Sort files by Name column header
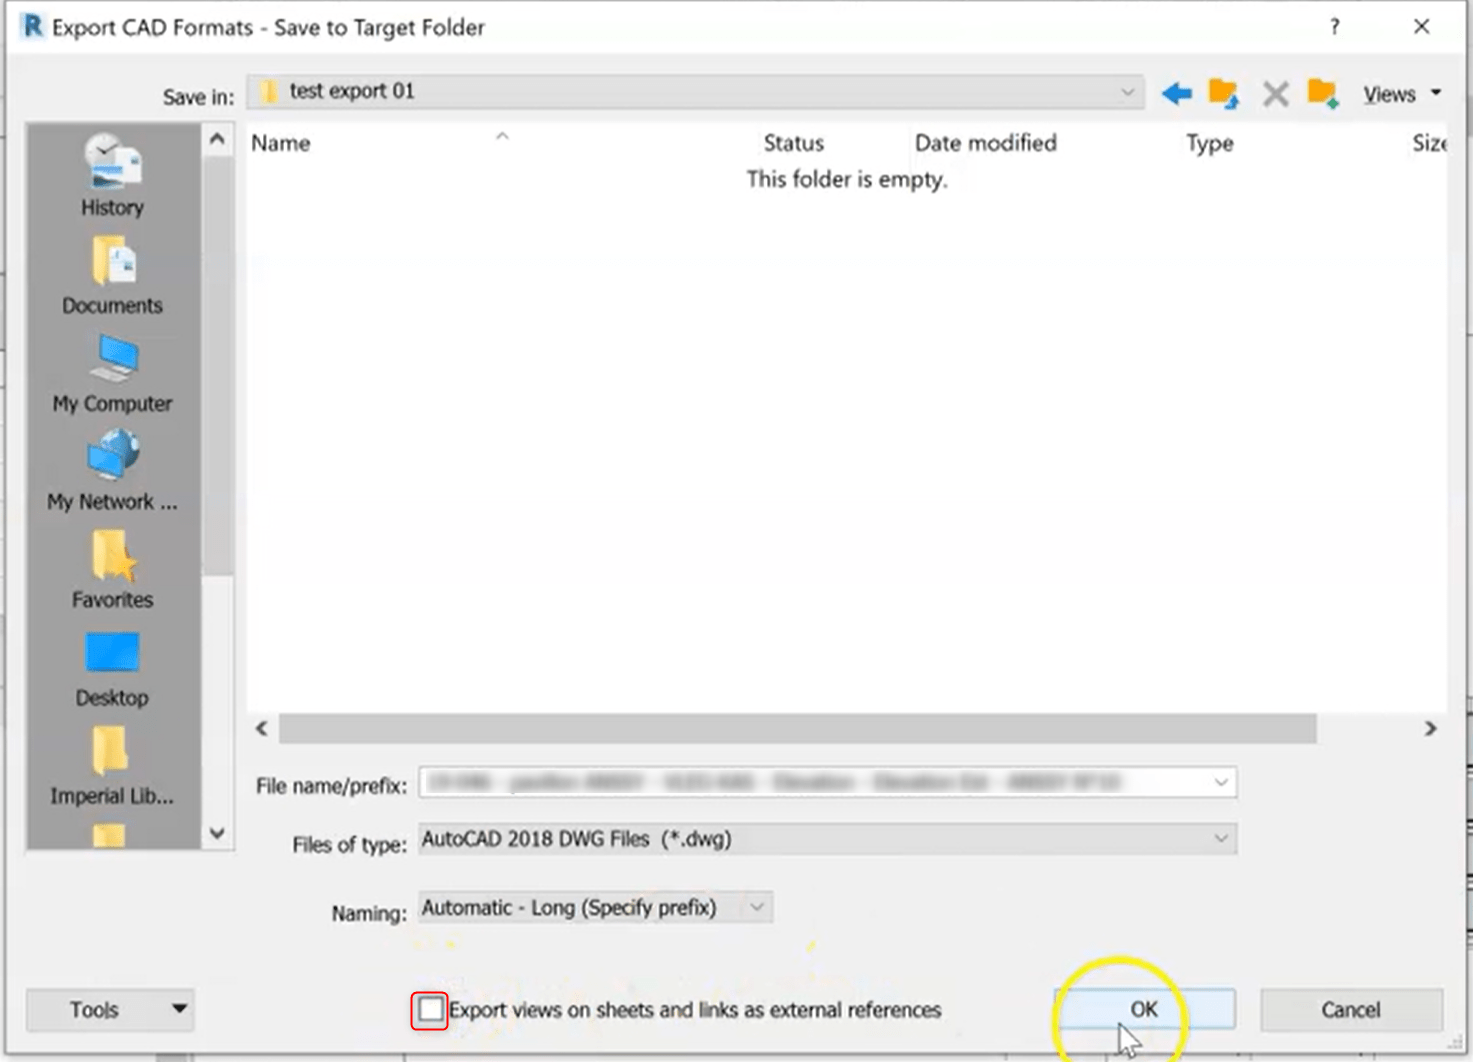The image size is (1473, 1062). (x=281, y=143)
